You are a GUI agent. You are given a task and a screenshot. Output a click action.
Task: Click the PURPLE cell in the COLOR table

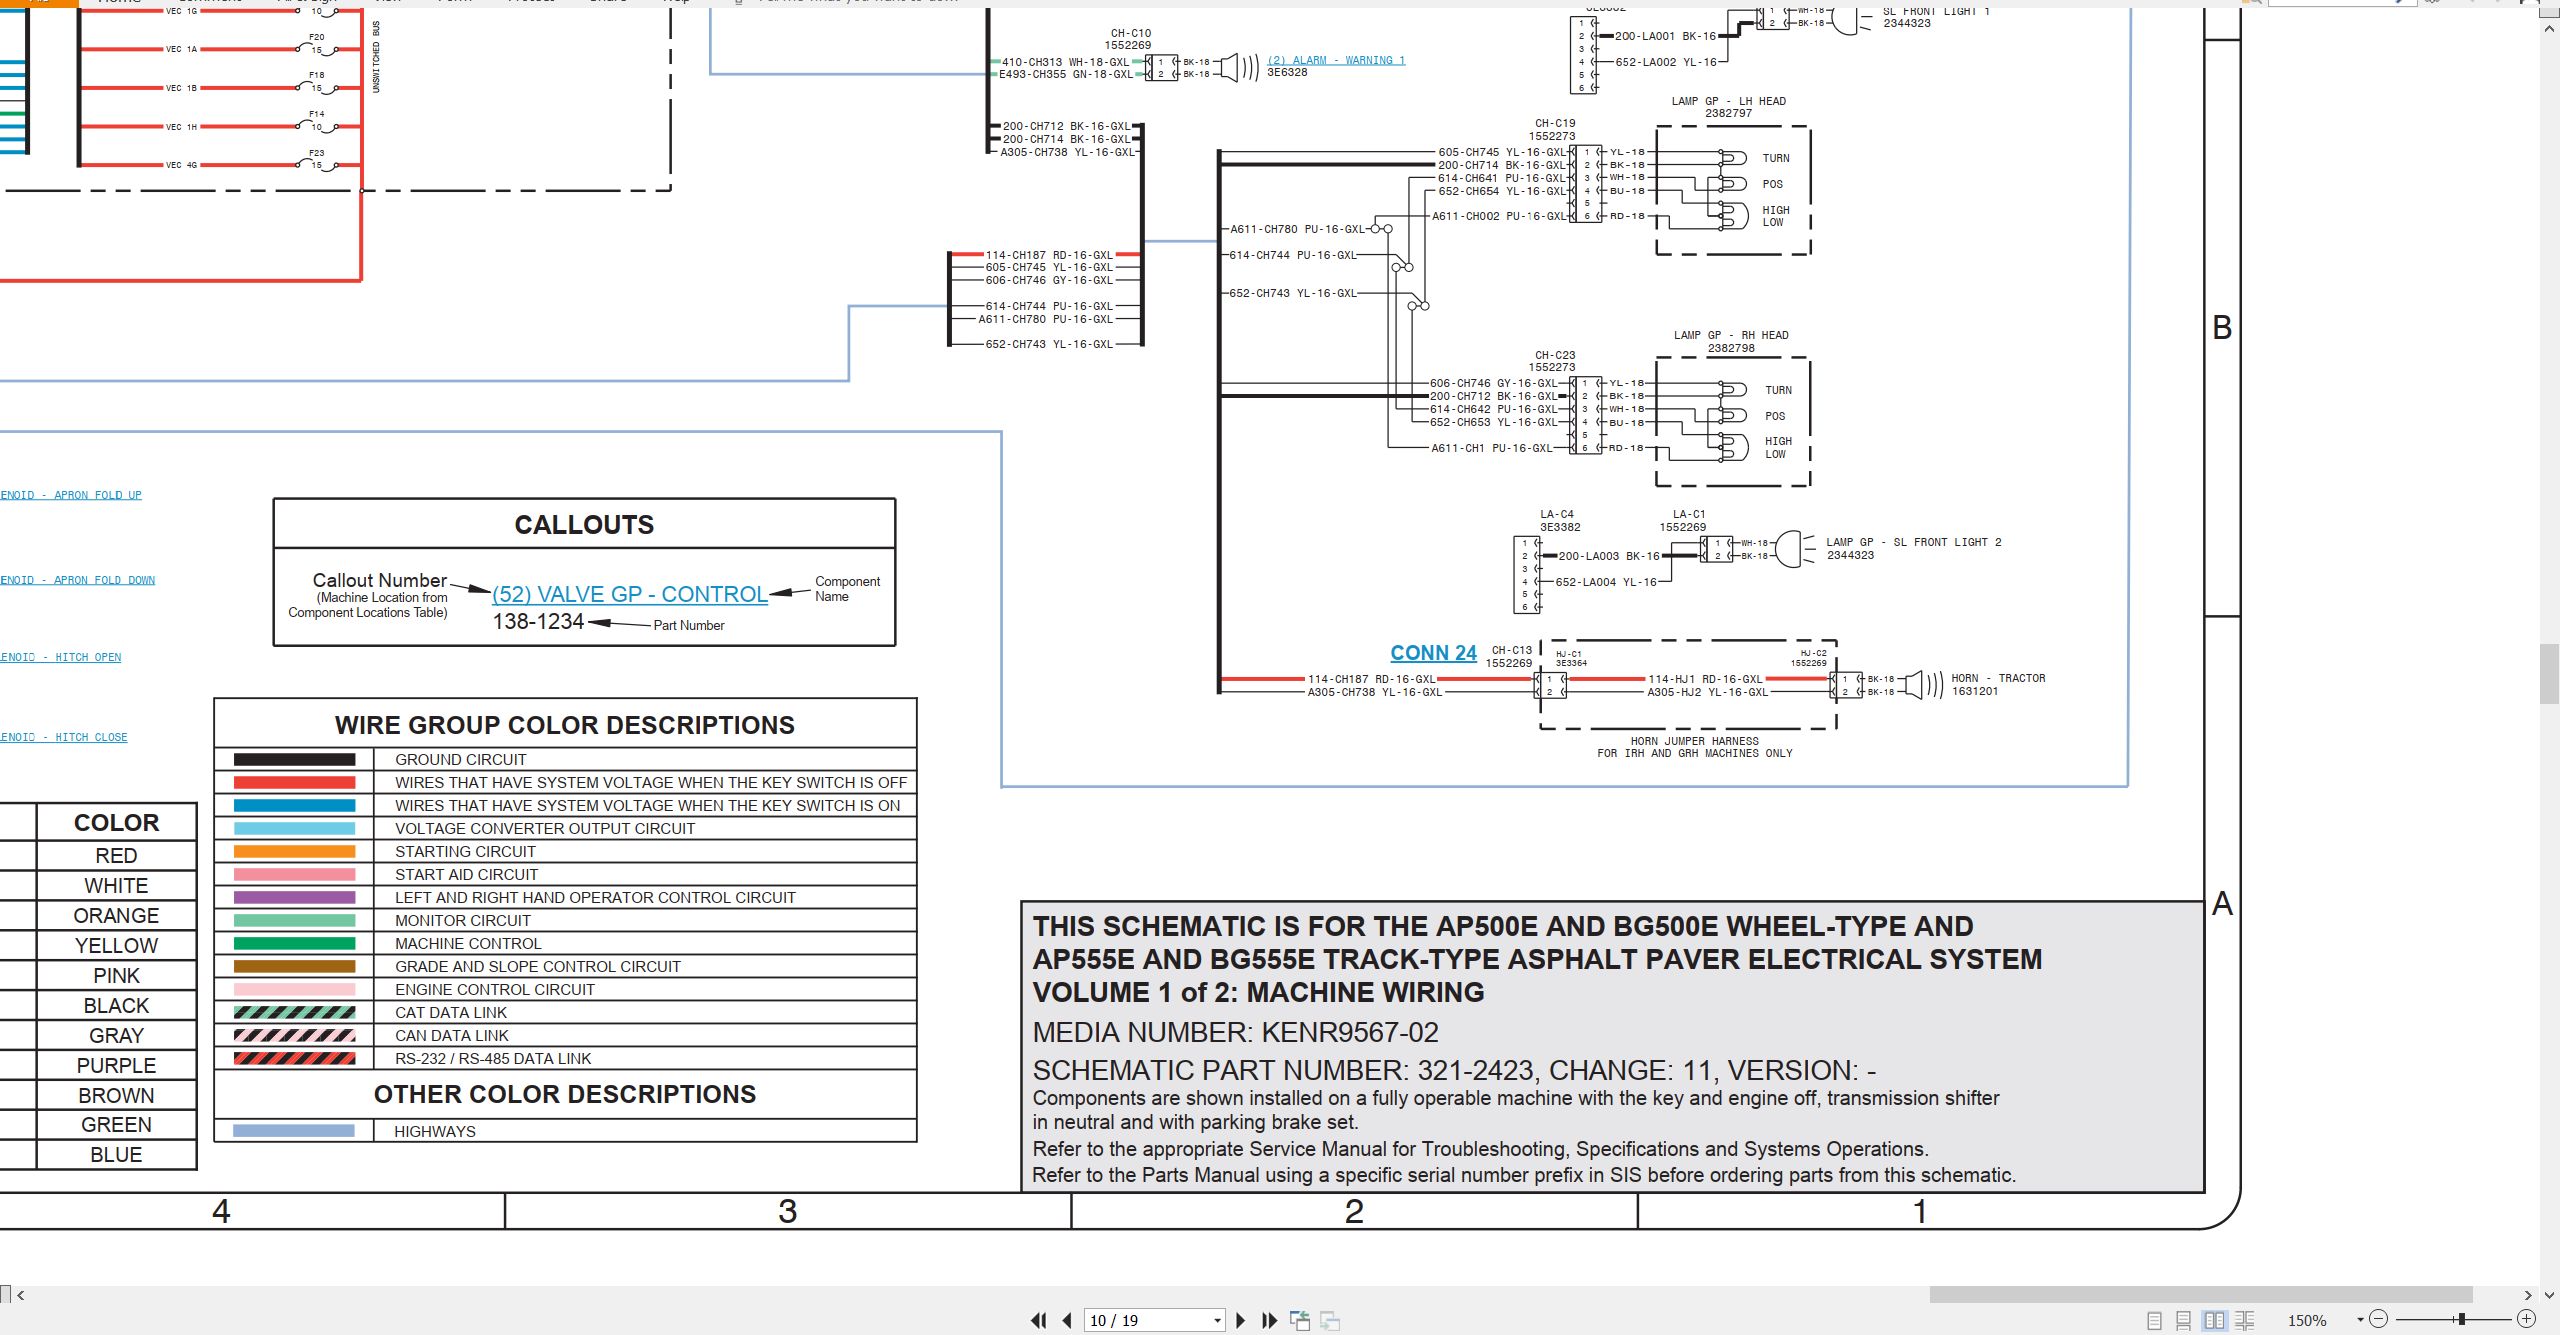point(117,1066)
